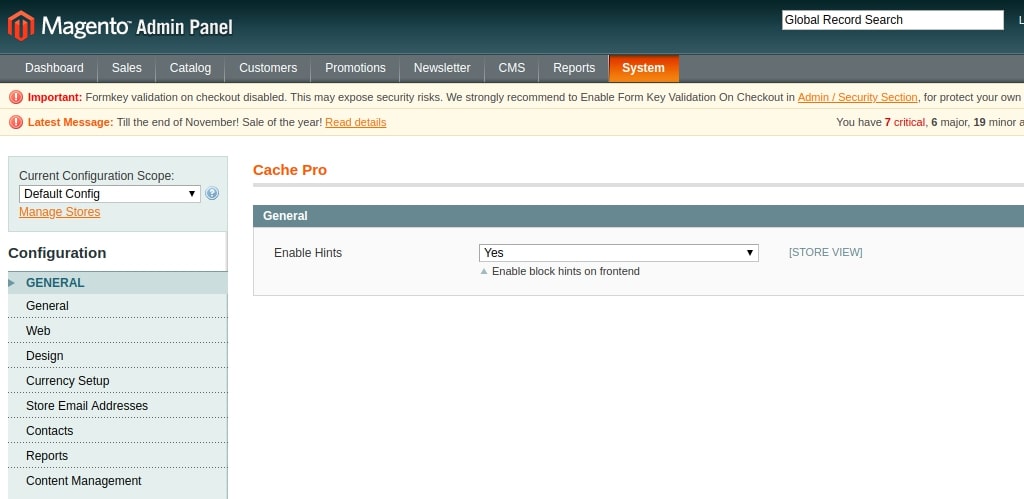Open the Sales menu
This screenshot has height=499, width=1024.
point(127,68)
